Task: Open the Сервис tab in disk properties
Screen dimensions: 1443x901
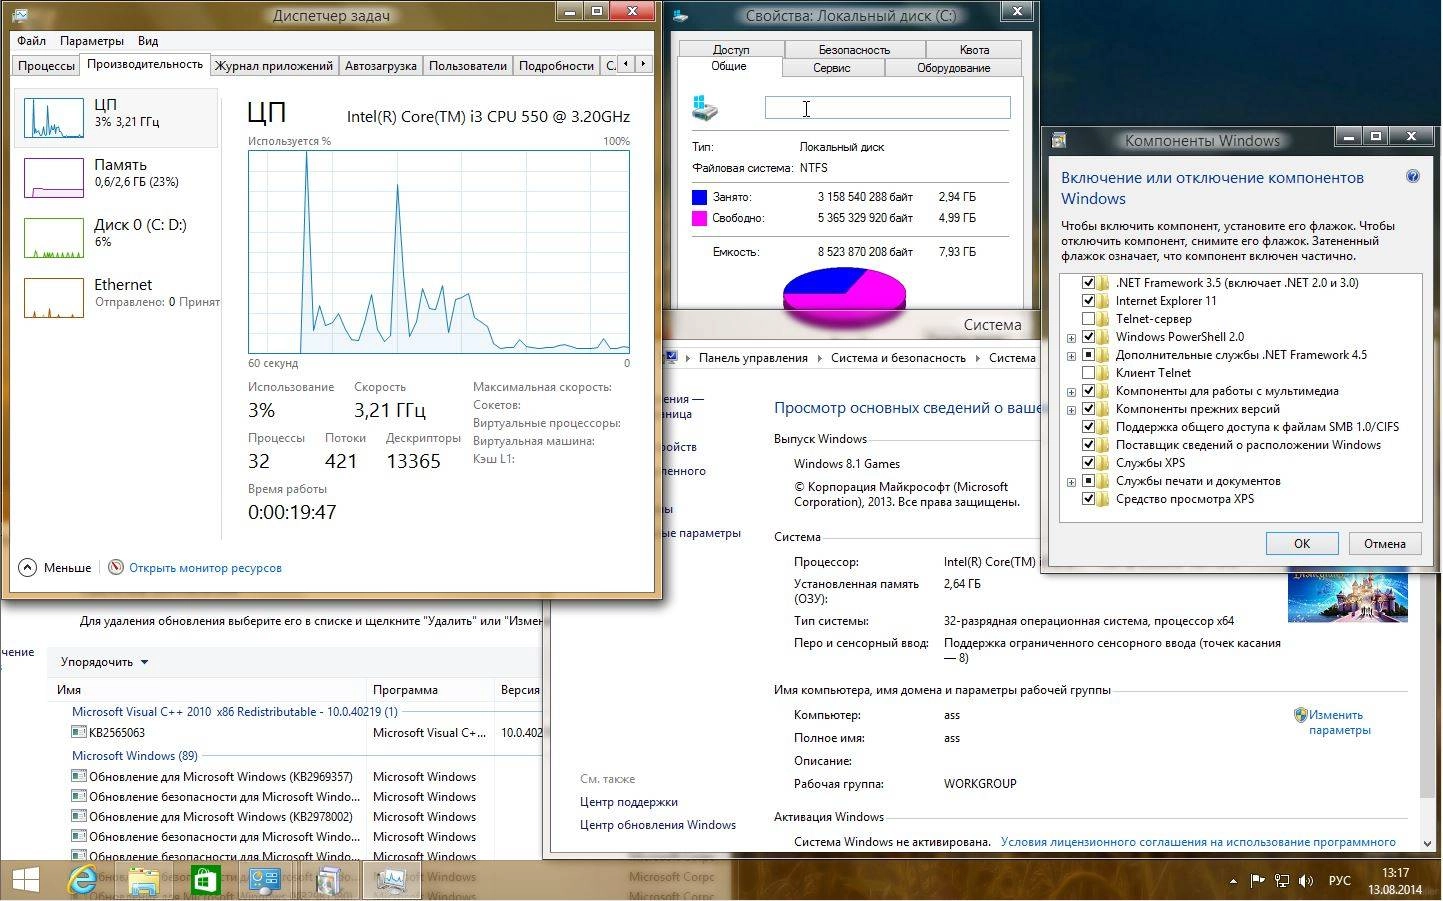Action: (x=832, y=68)
